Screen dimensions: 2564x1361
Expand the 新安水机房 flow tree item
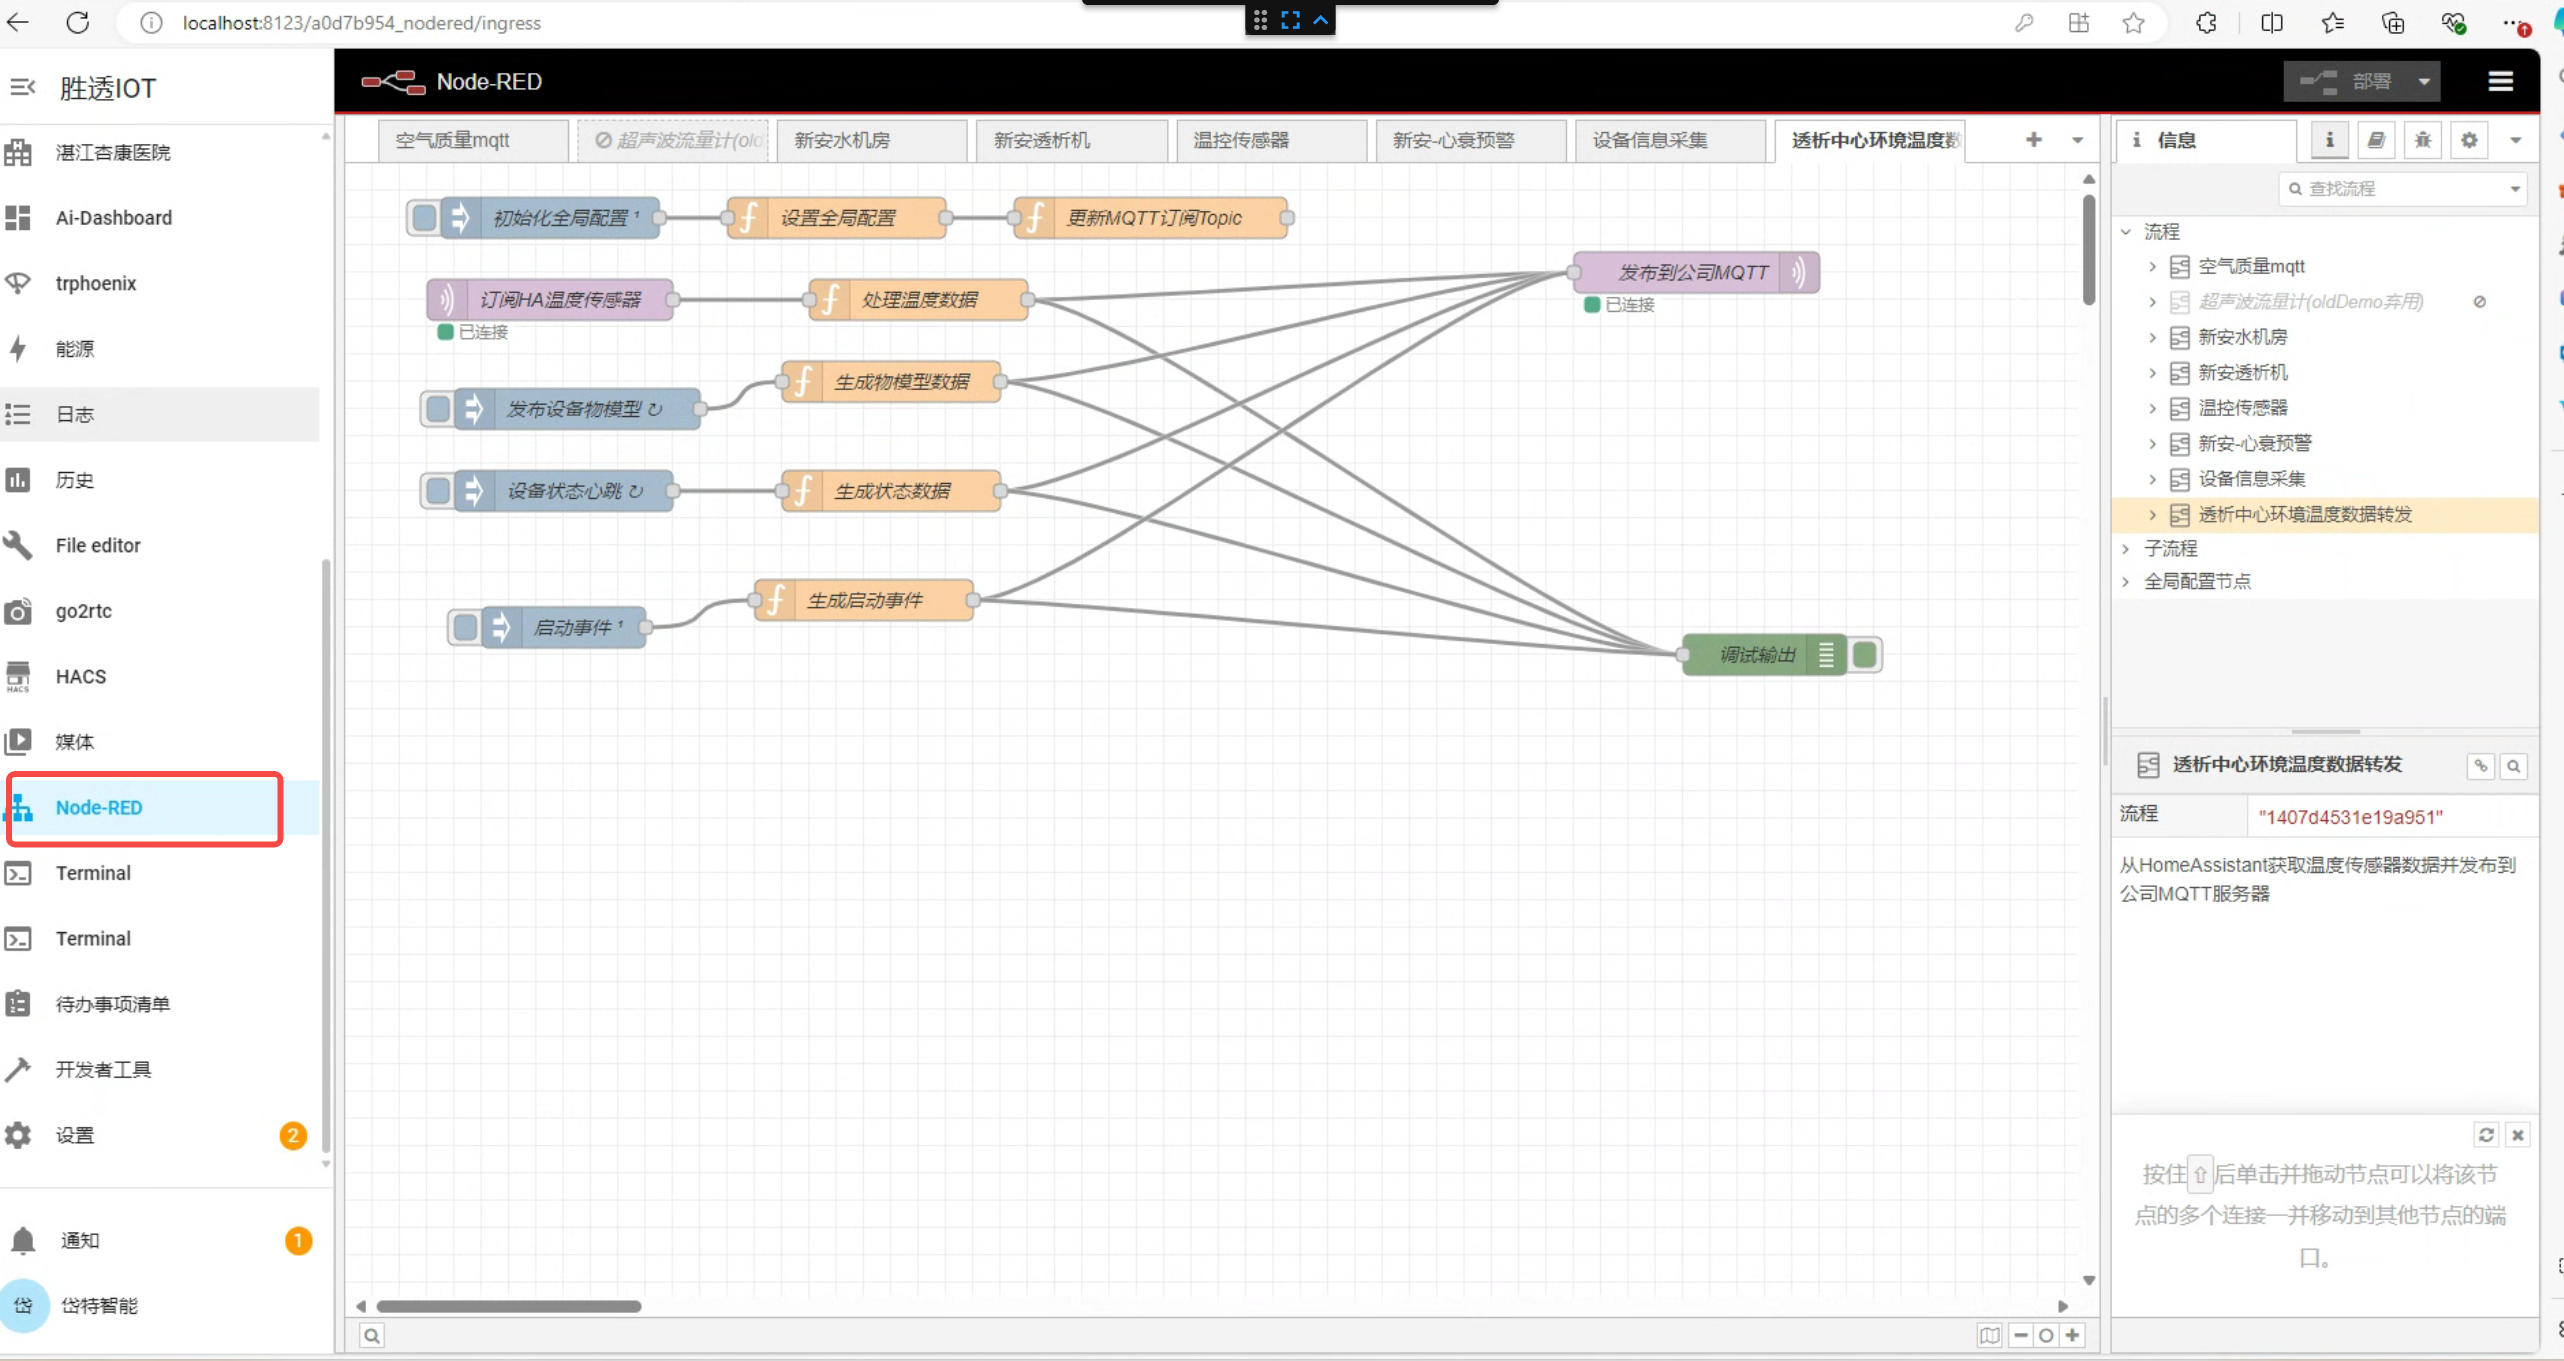pos(2152,337)
